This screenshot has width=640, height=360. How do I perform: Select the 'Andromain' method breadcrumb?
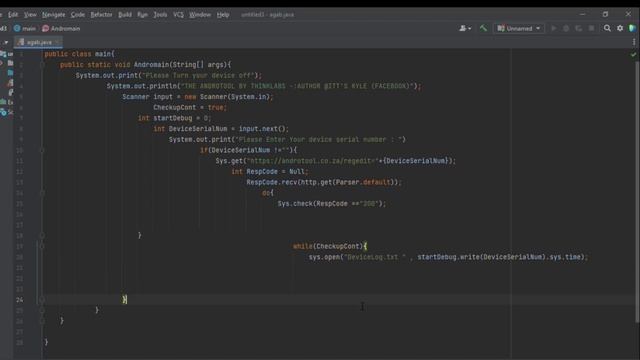(61, 29)
